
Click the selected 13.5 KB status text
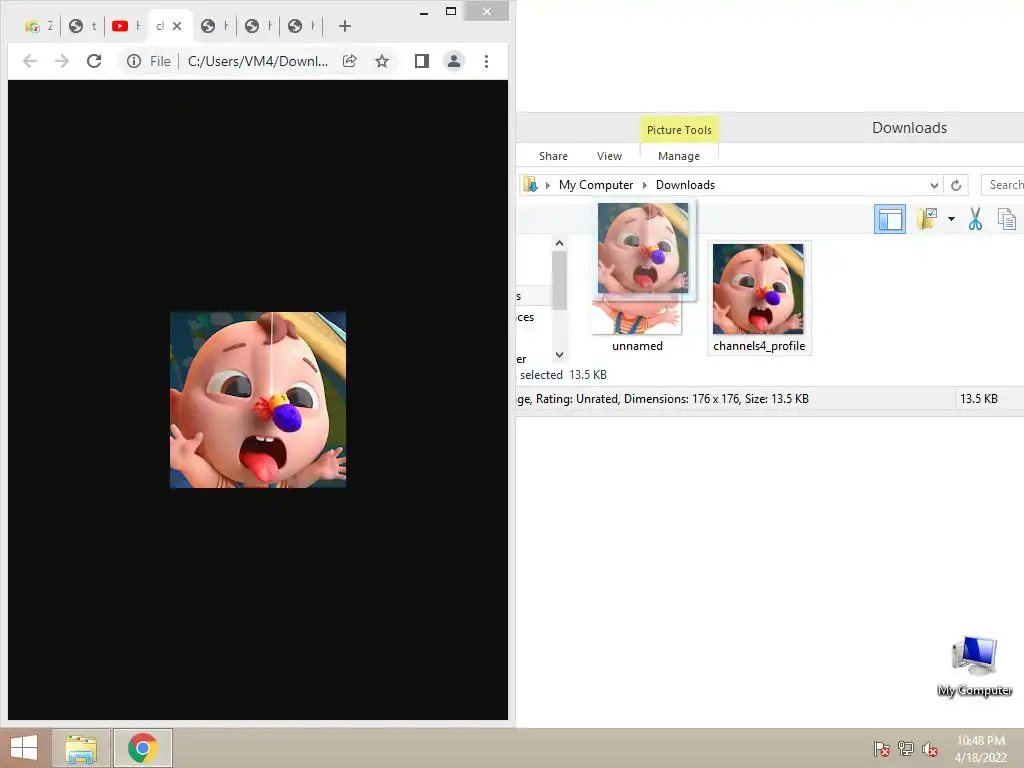(563, 375)
